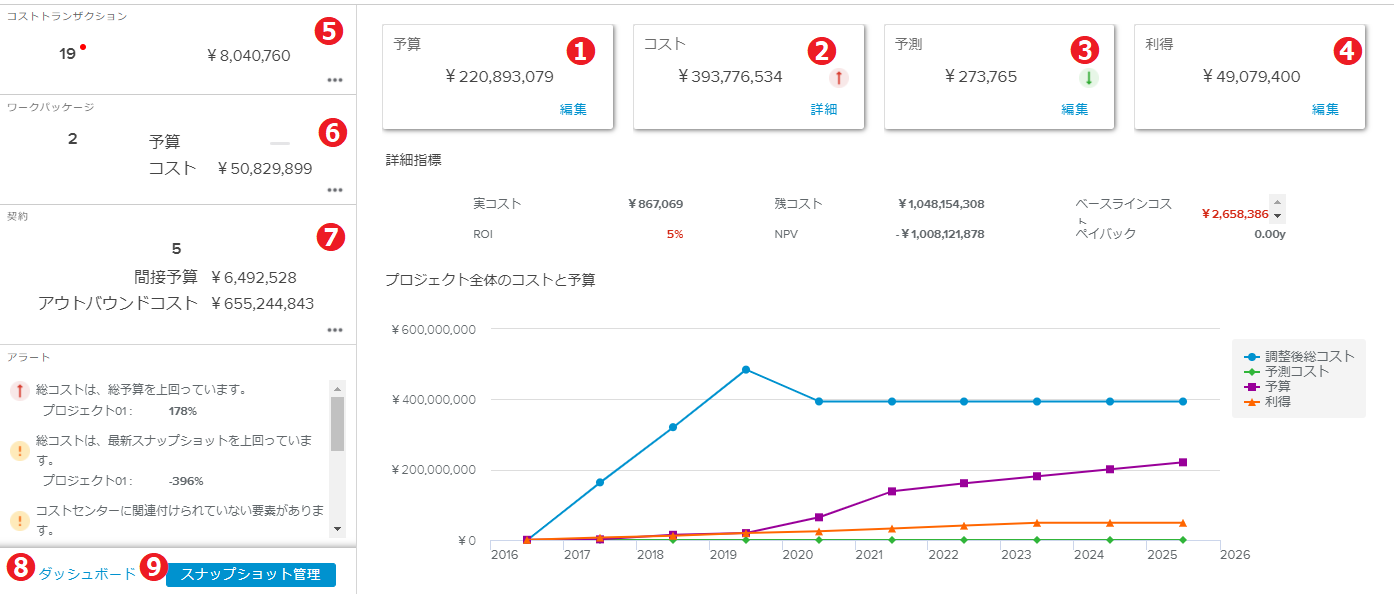1394x594 pixels.
Task: Click the yellow warning icon for snapshot alert
Action: [x=19, y=450]
